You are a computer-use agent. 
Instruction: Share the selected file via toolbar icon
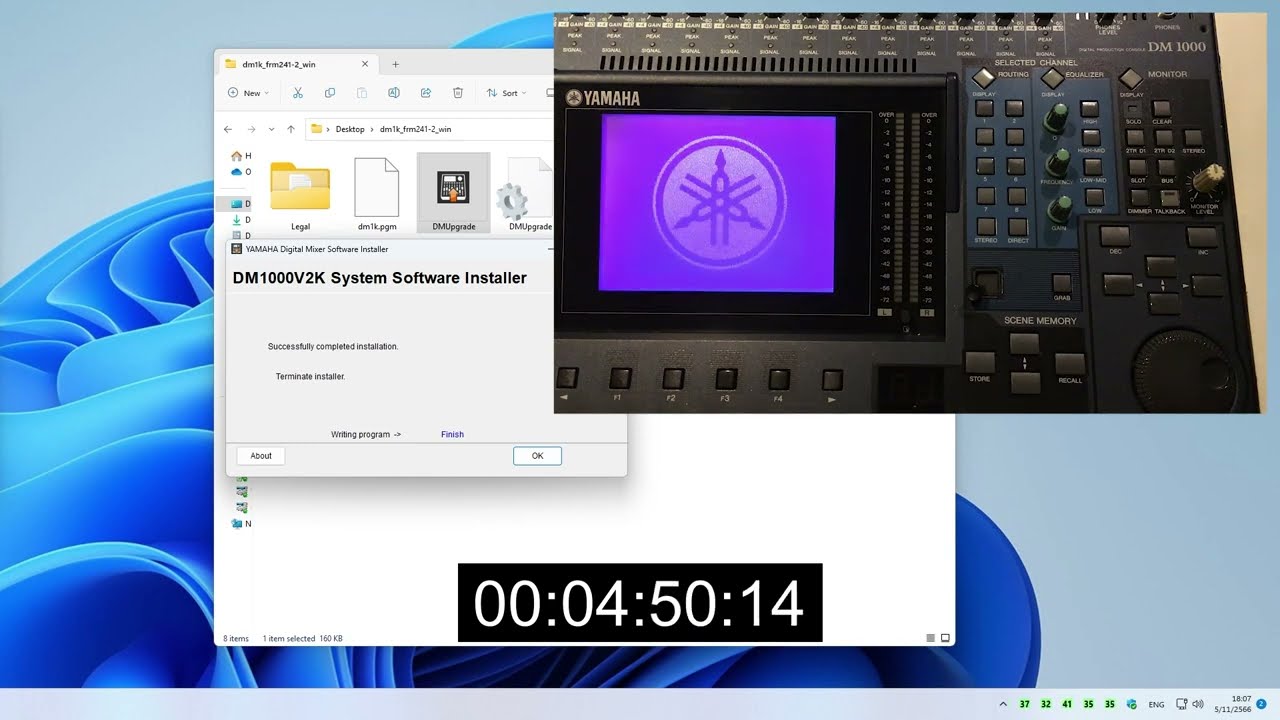[425, 93]
